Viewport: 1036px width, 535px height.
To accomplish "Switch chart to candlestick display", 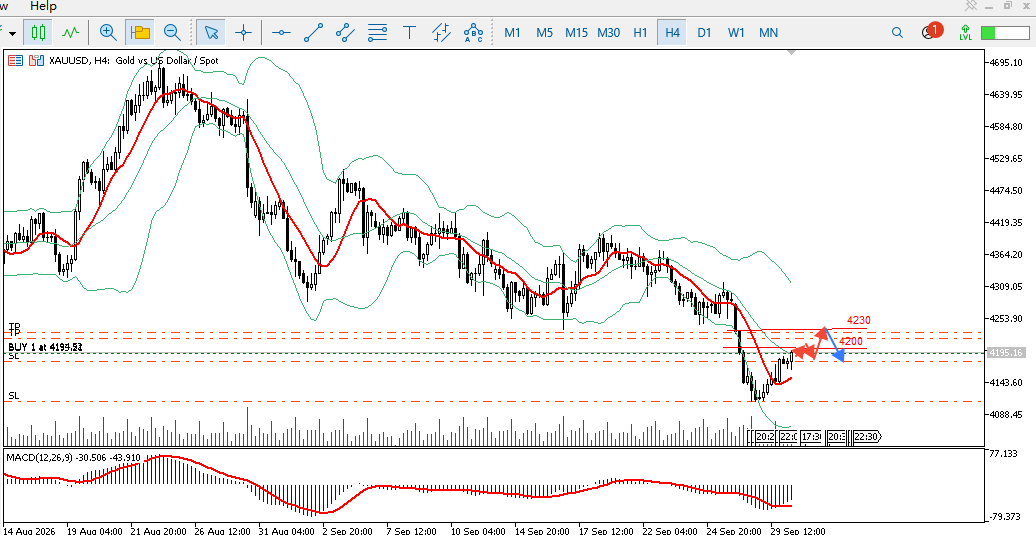I will tap(38, 32).
